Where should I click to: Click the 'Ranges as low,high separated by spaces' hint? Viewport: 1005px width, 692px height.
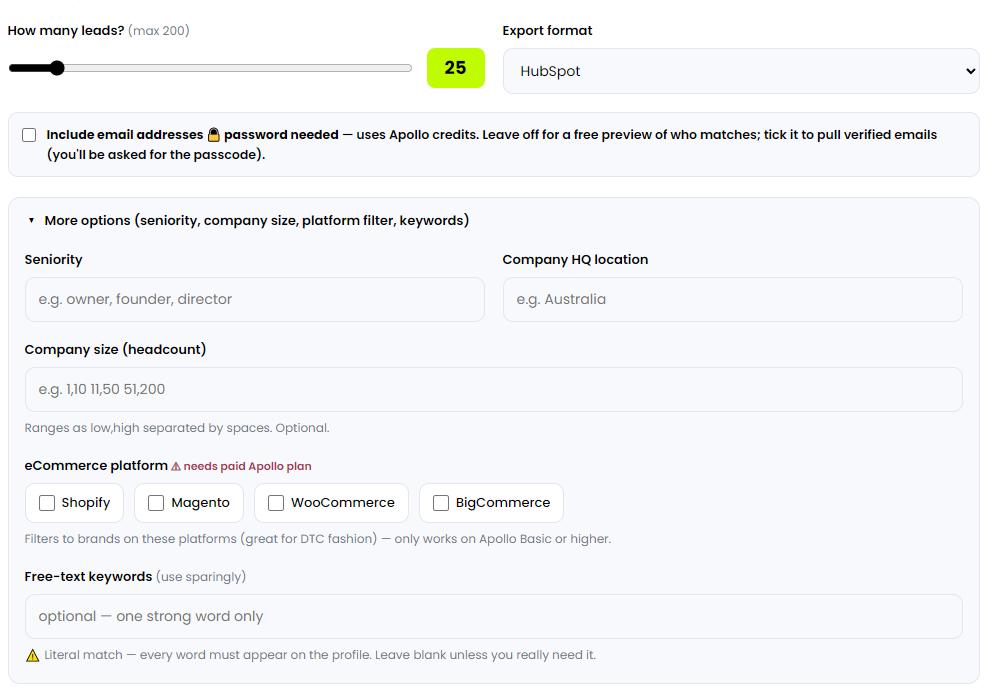point(177,428)
